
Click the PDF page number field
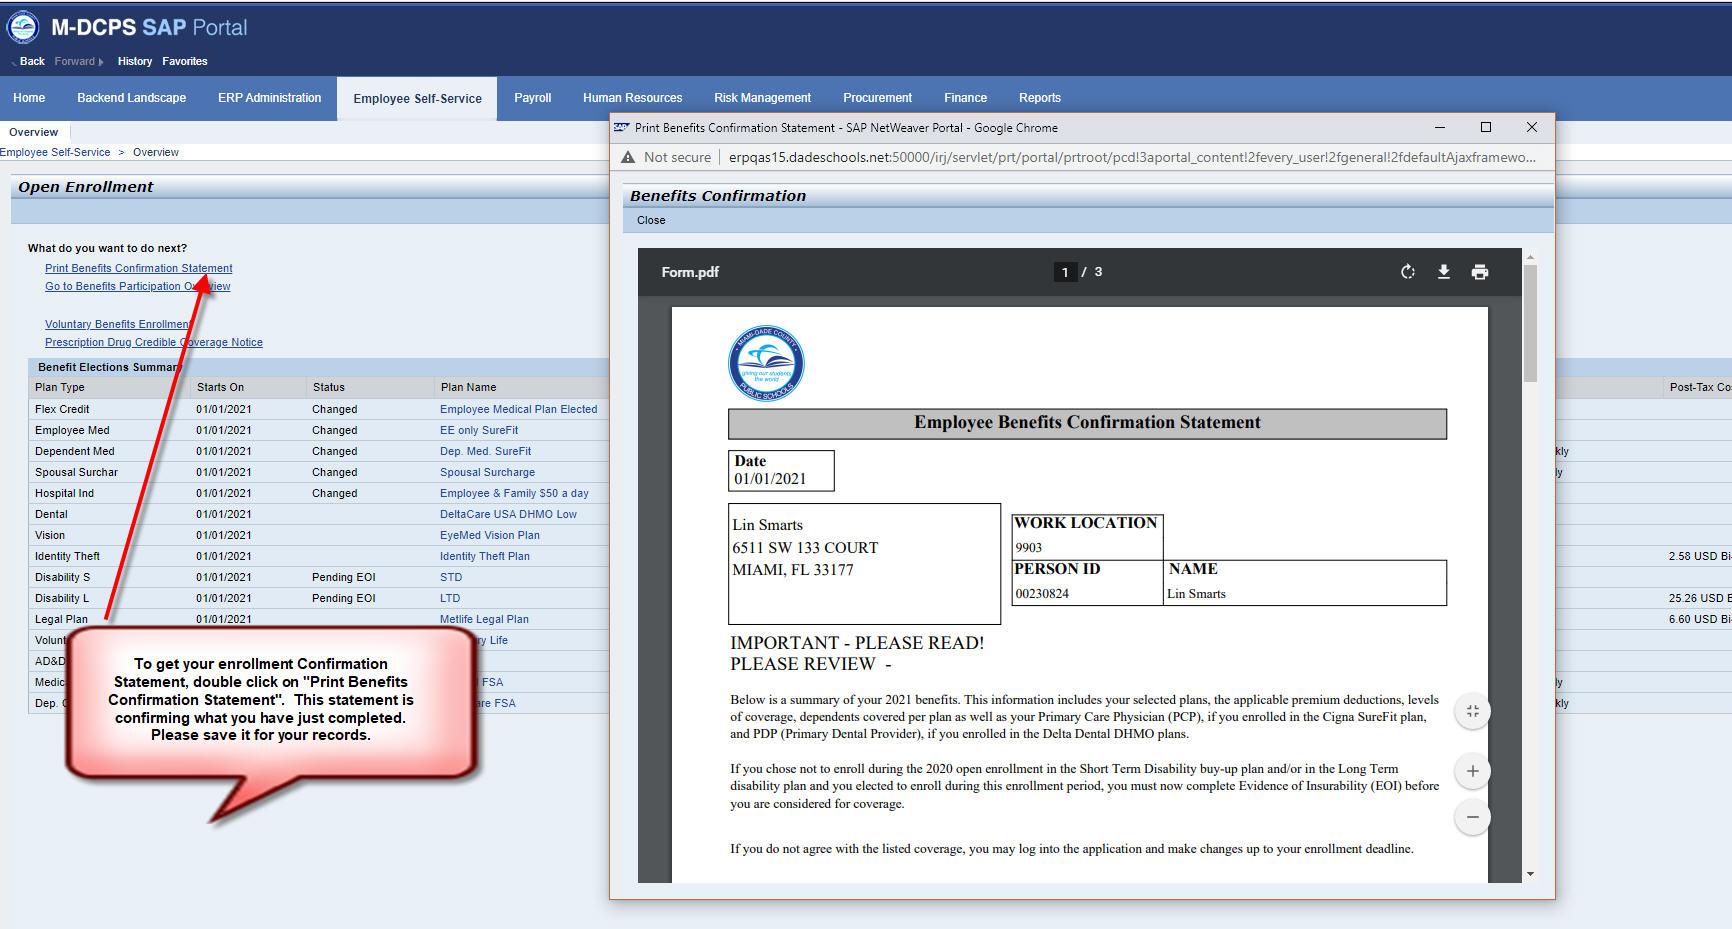pyautogui.click(x=1065, y=272)
